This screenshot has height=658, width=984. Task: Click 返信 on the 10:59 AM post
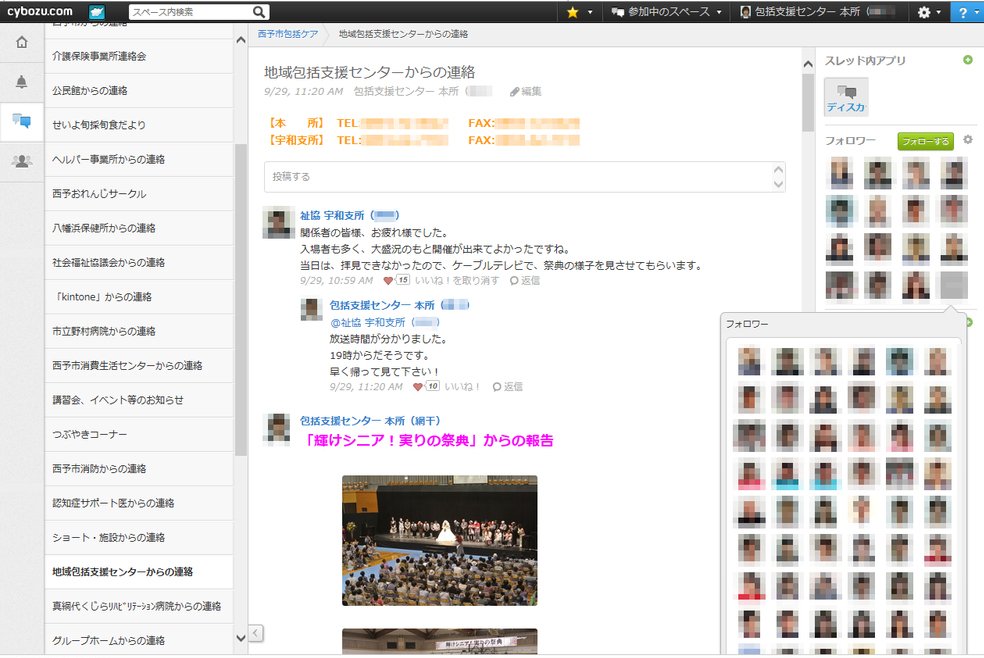click(x=525, y=280)
